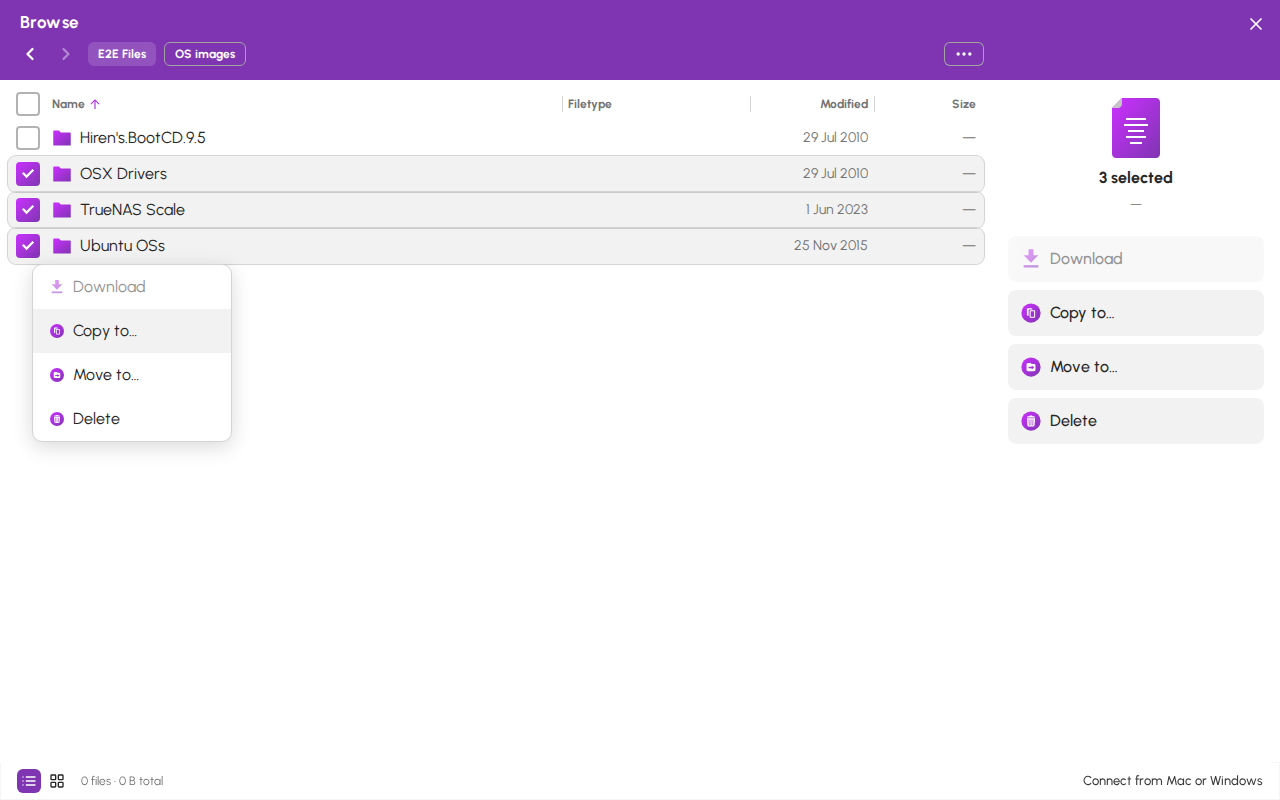Sort by the Size column header
The height and width of the screenshot is (800, 1280).
[x=964, y=104]
